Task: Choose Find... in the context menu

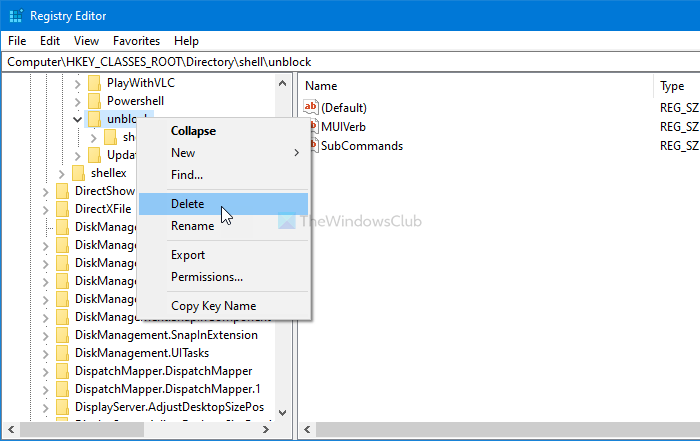Action: click(223, 175)
